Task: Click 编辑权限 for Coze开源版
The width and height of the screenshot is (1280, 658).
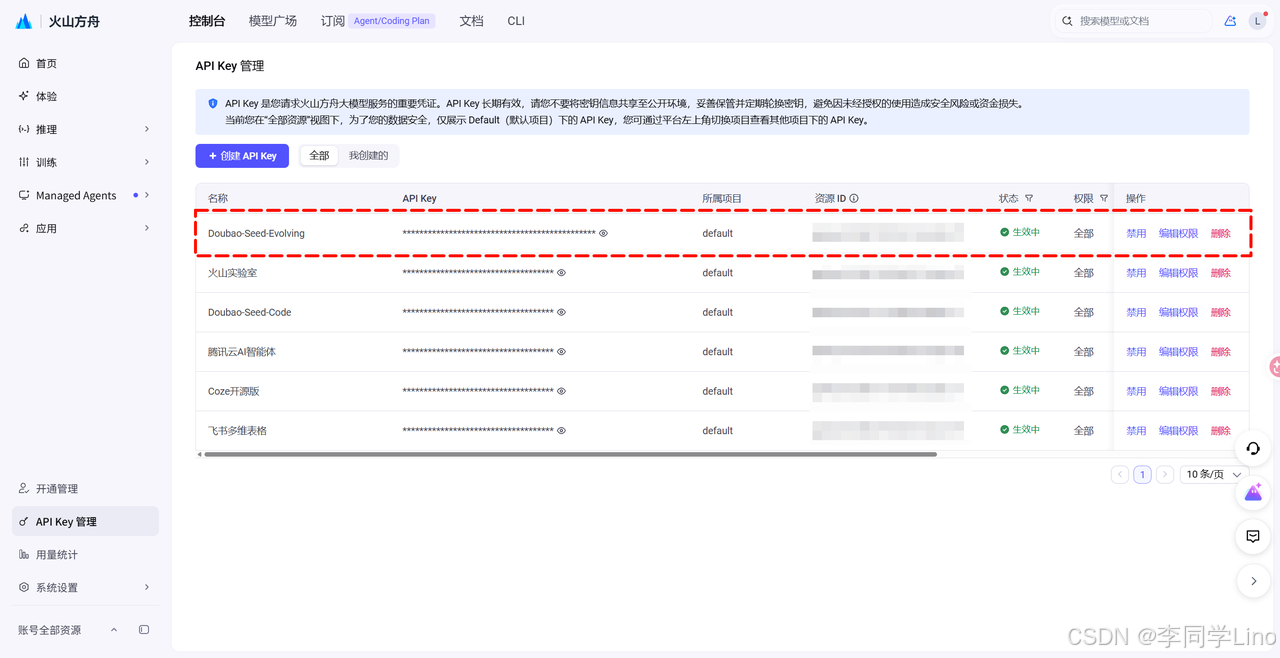Action: 1178,391
